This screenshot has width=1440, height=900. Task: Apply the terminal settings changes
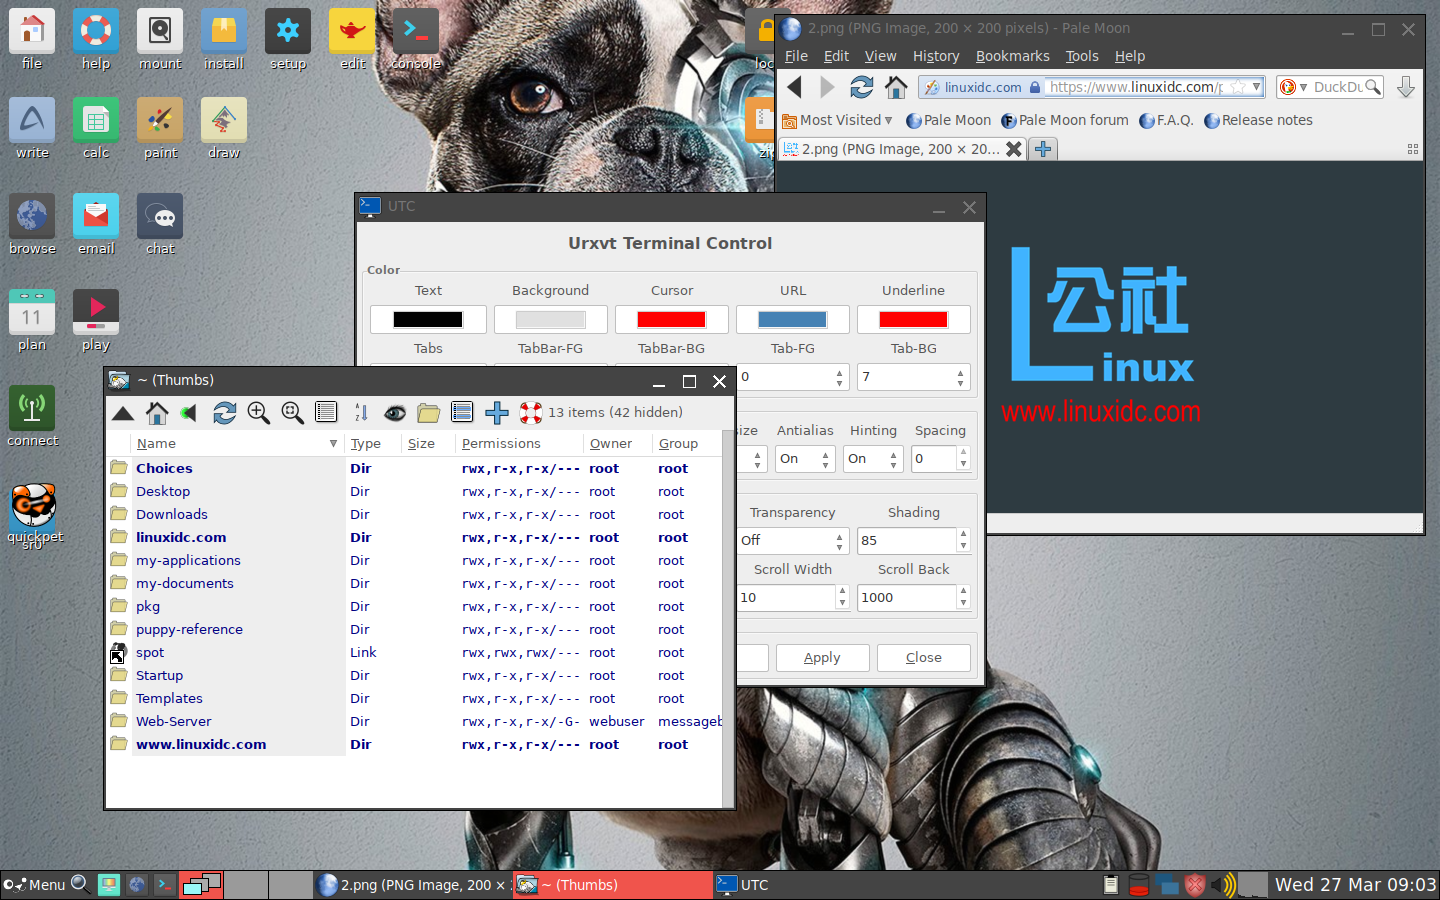click(822, 658)
